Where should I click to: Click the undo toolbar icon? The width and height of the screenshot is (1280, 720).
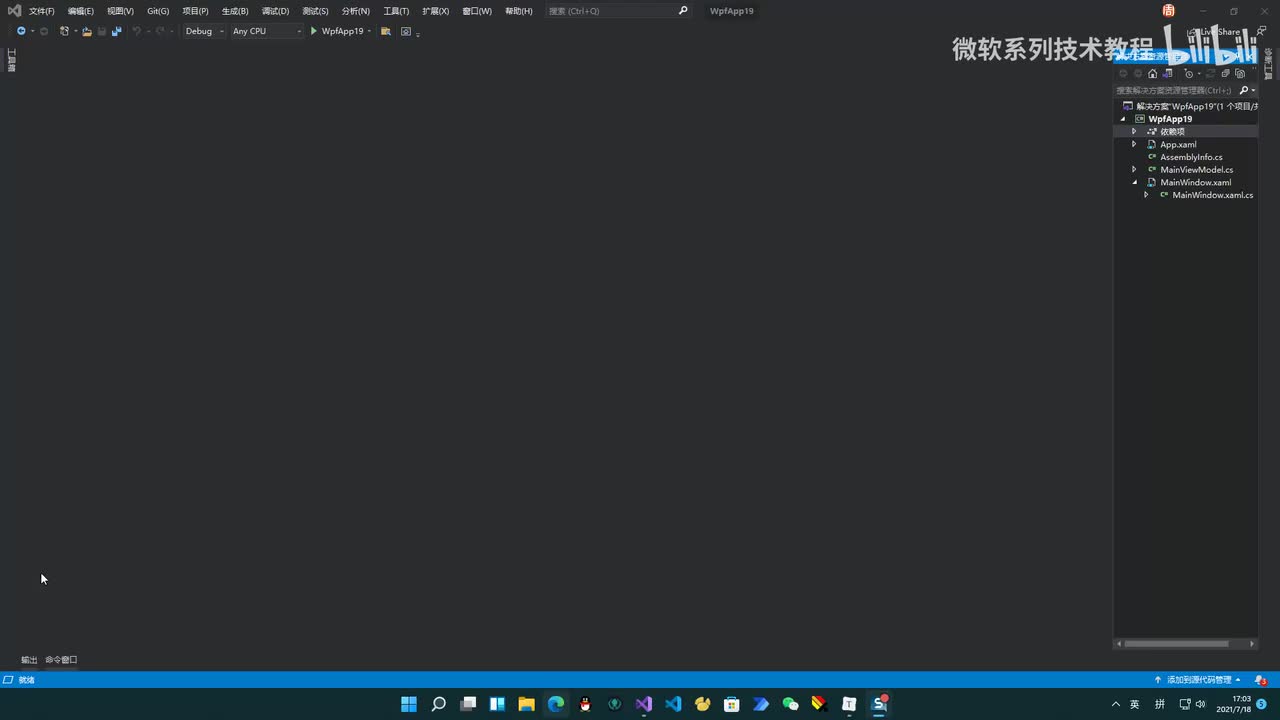[137, 31]
